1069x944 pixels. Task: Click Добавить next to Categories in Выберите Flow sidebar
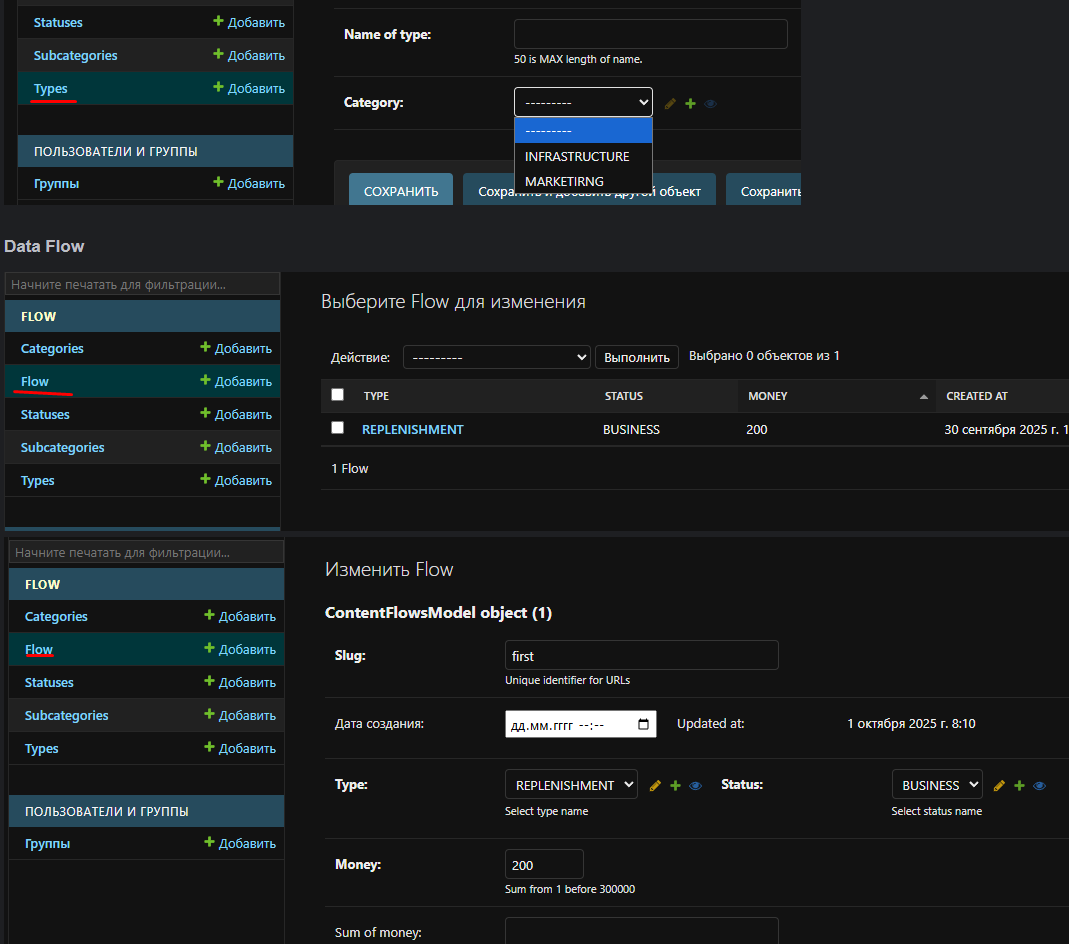pos(236,348)
